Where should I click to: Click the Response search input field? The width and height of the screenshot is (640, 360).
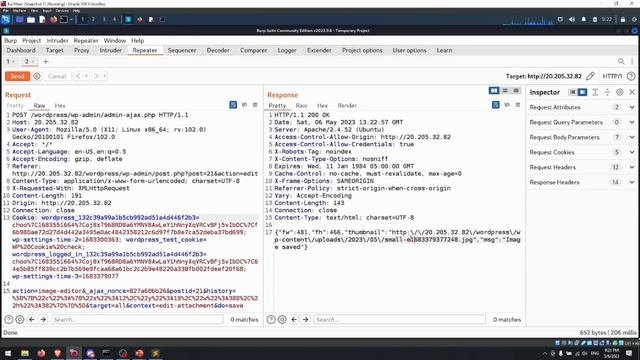coord(400,320)
